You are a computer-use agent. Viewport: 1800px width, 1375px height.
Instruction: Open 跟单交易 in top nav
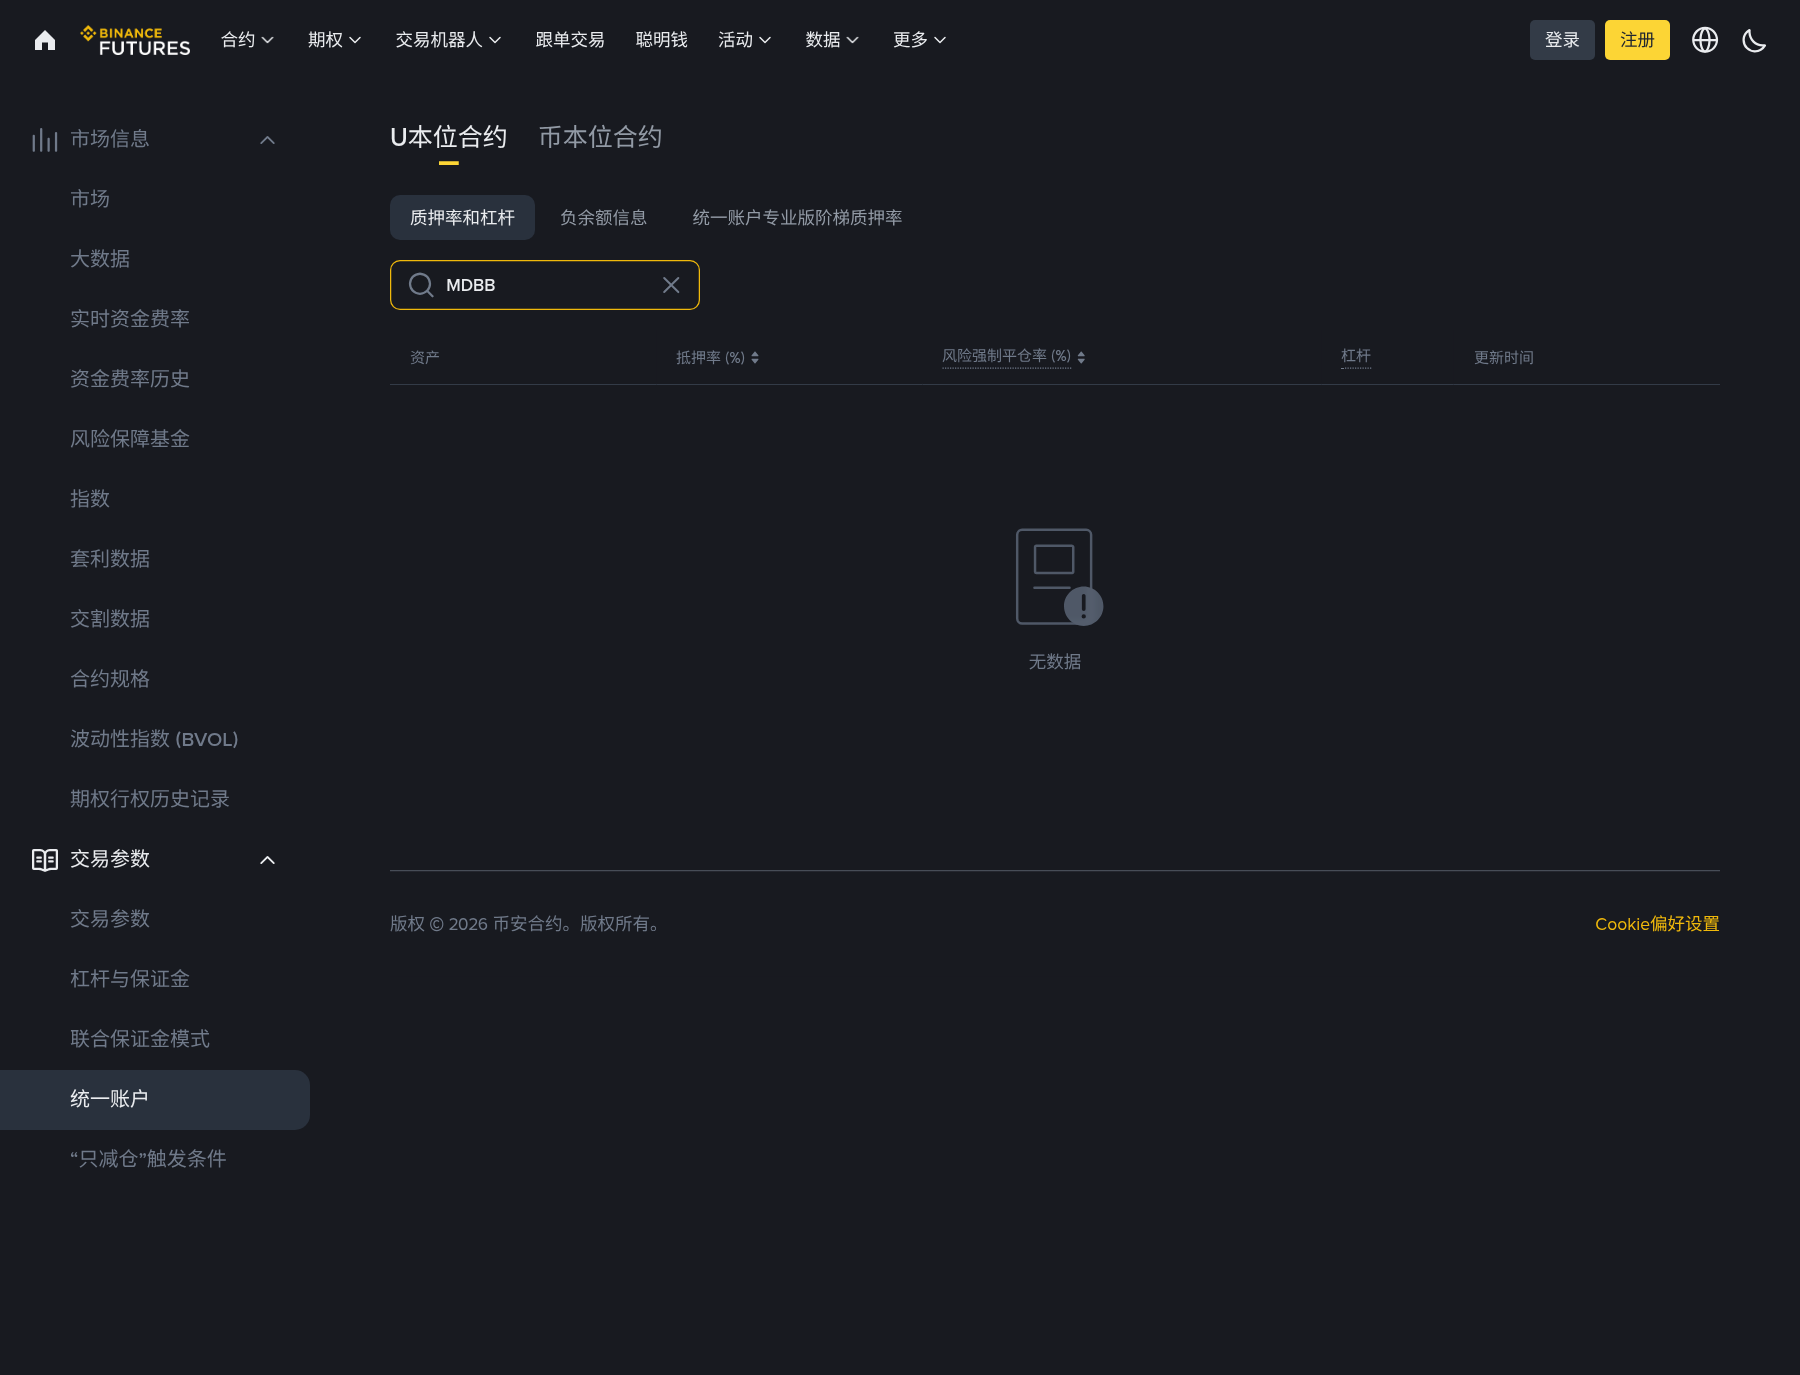click(x=570, y=40)
